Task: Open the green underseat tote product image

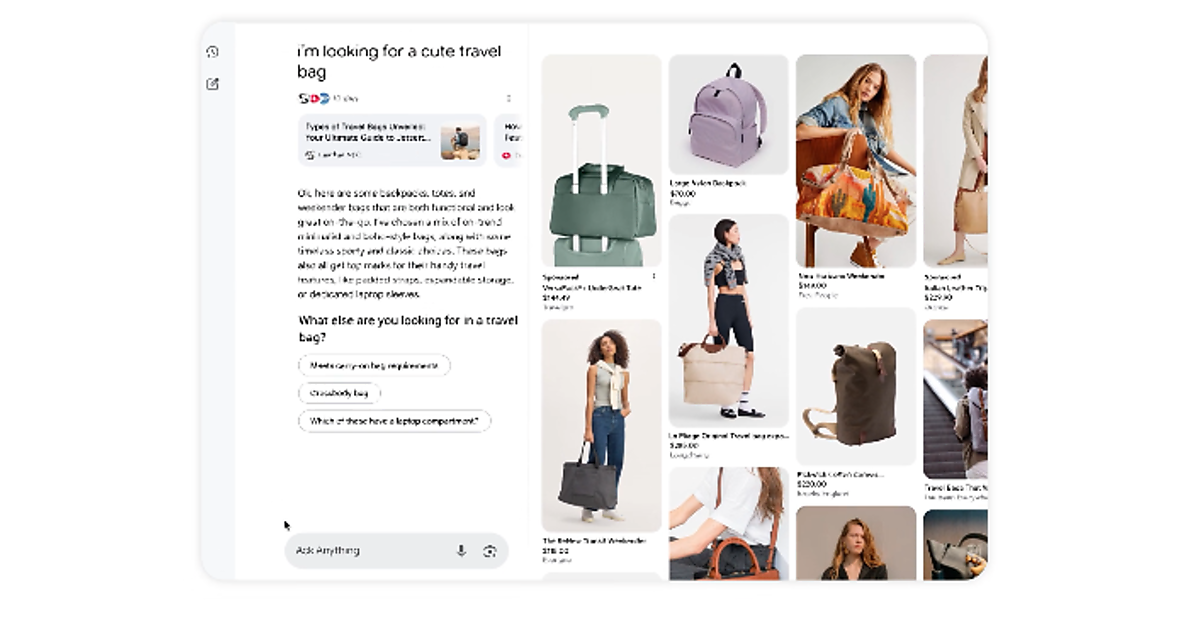Action: 601,160
